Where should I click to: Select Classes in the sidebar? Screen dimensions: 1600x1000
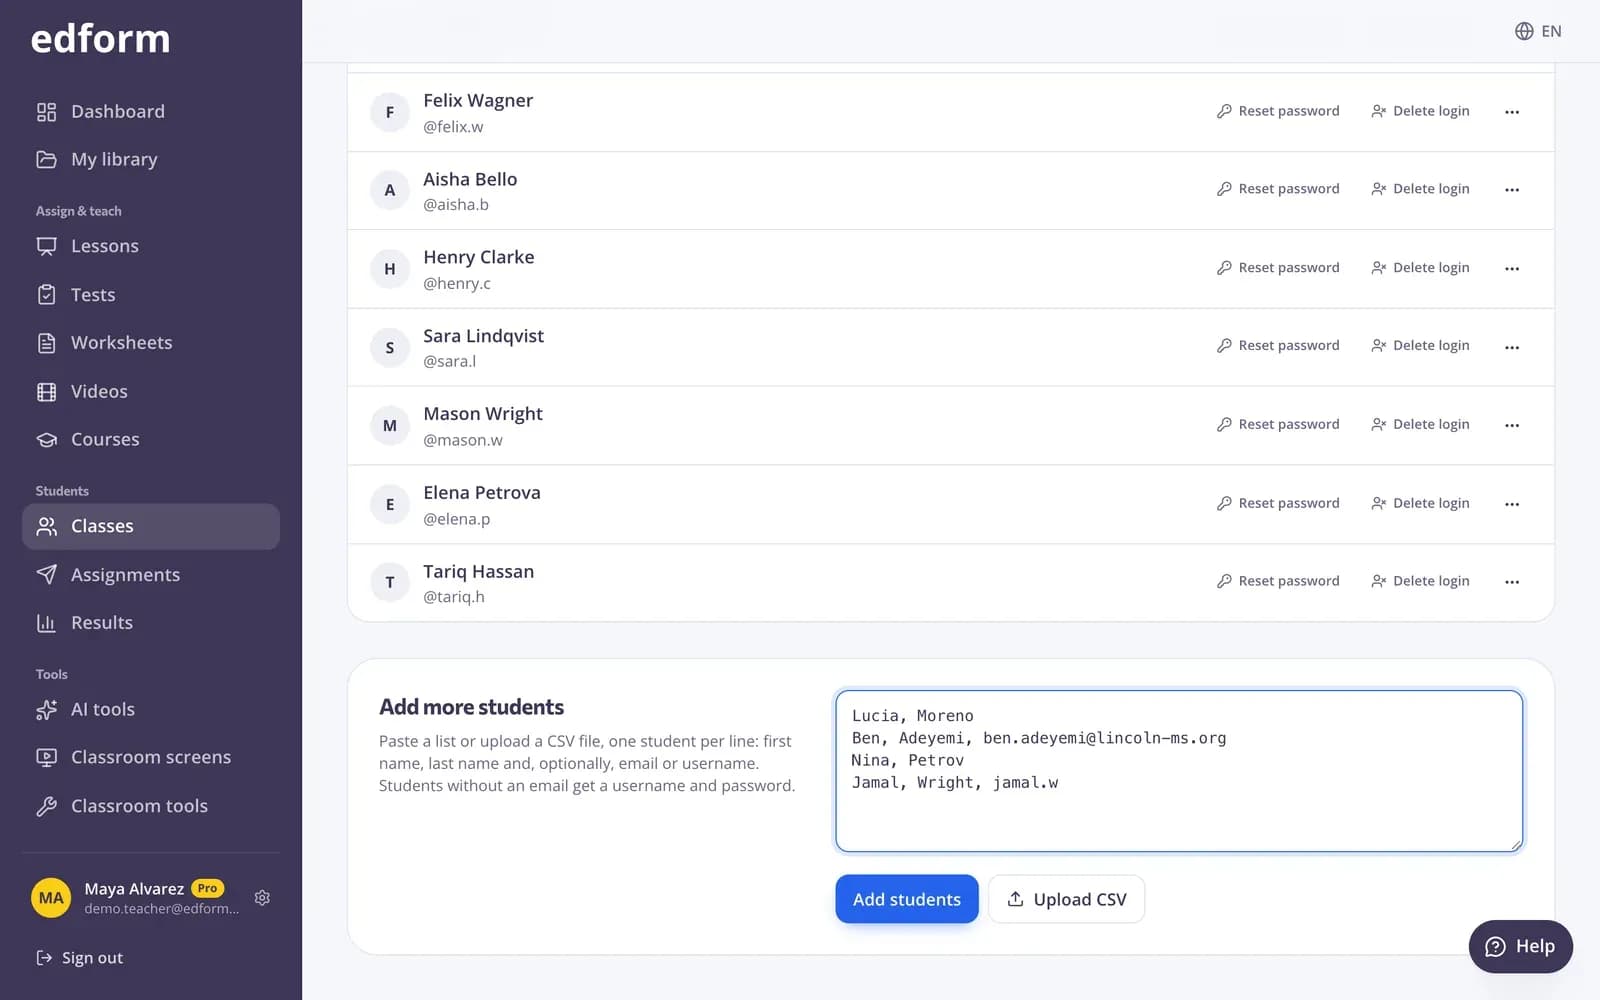(x=151, y=526)
